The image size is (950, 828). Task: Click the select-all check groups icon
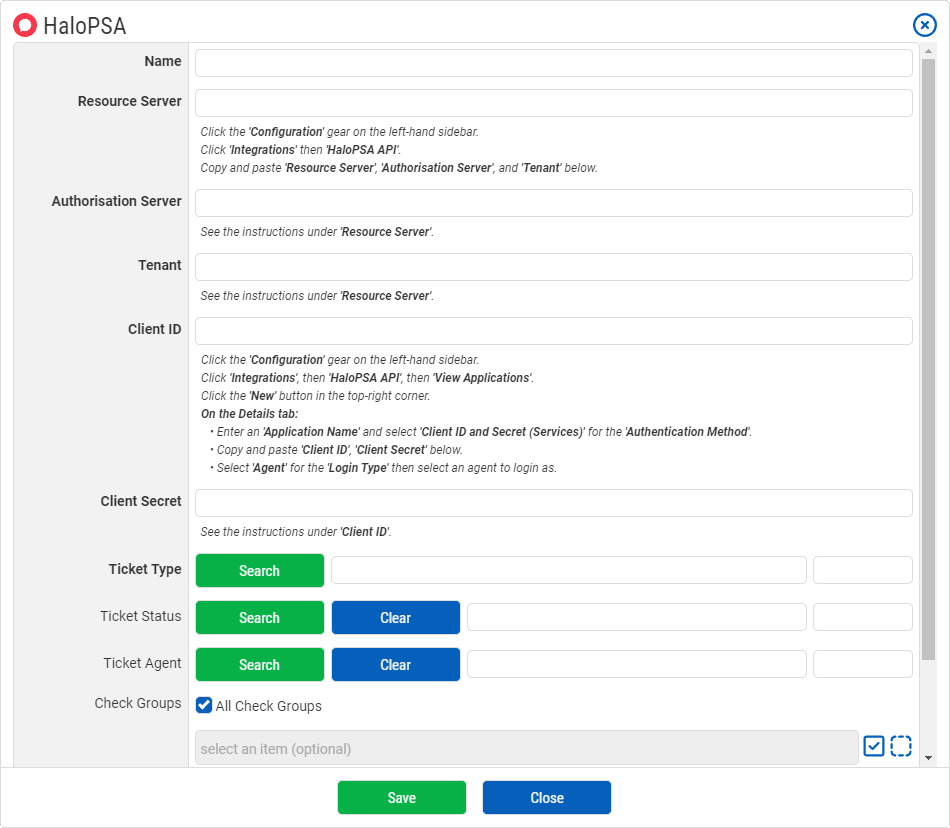(x=873, y=746)
